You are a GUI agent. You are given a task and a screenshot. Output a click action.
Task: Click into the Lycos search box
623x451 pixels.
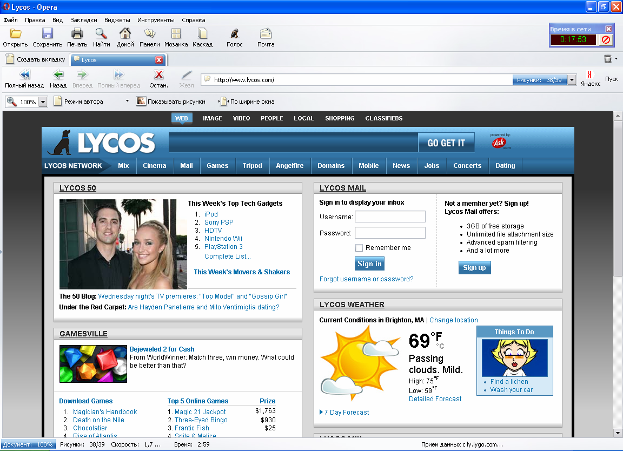tap(293, 143)
